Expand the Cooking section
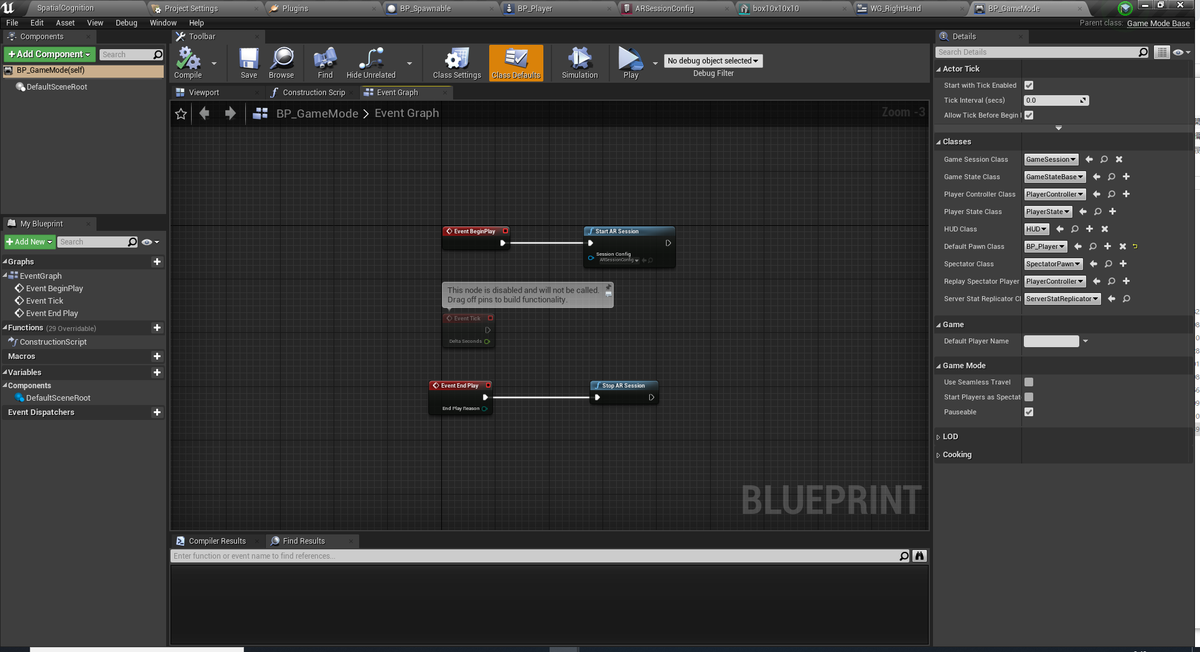The image size is (1200, 652). click(x=939, y=455)
